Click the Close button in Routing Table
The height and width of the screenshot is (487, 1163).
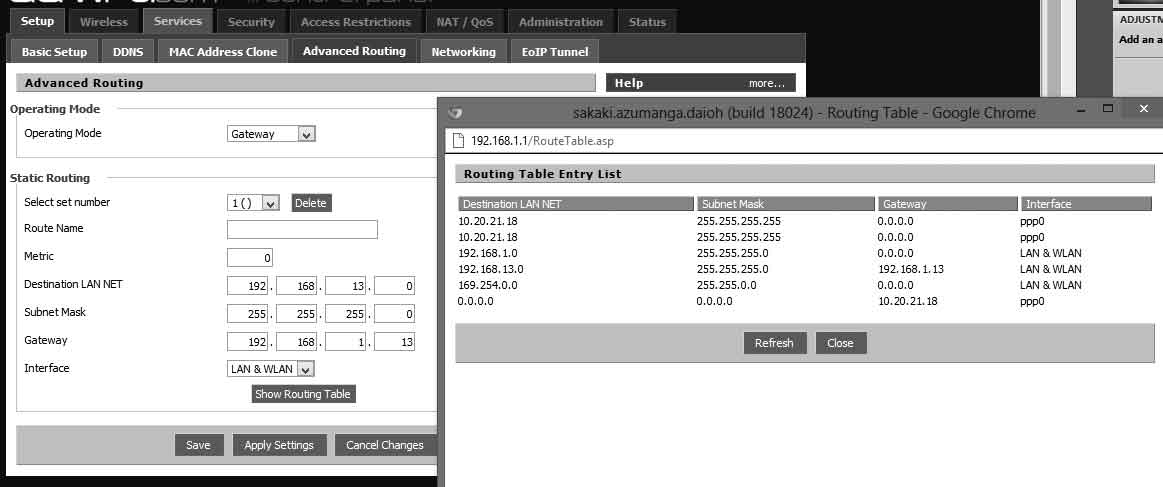pyautogui.click(x=840, y=343)
